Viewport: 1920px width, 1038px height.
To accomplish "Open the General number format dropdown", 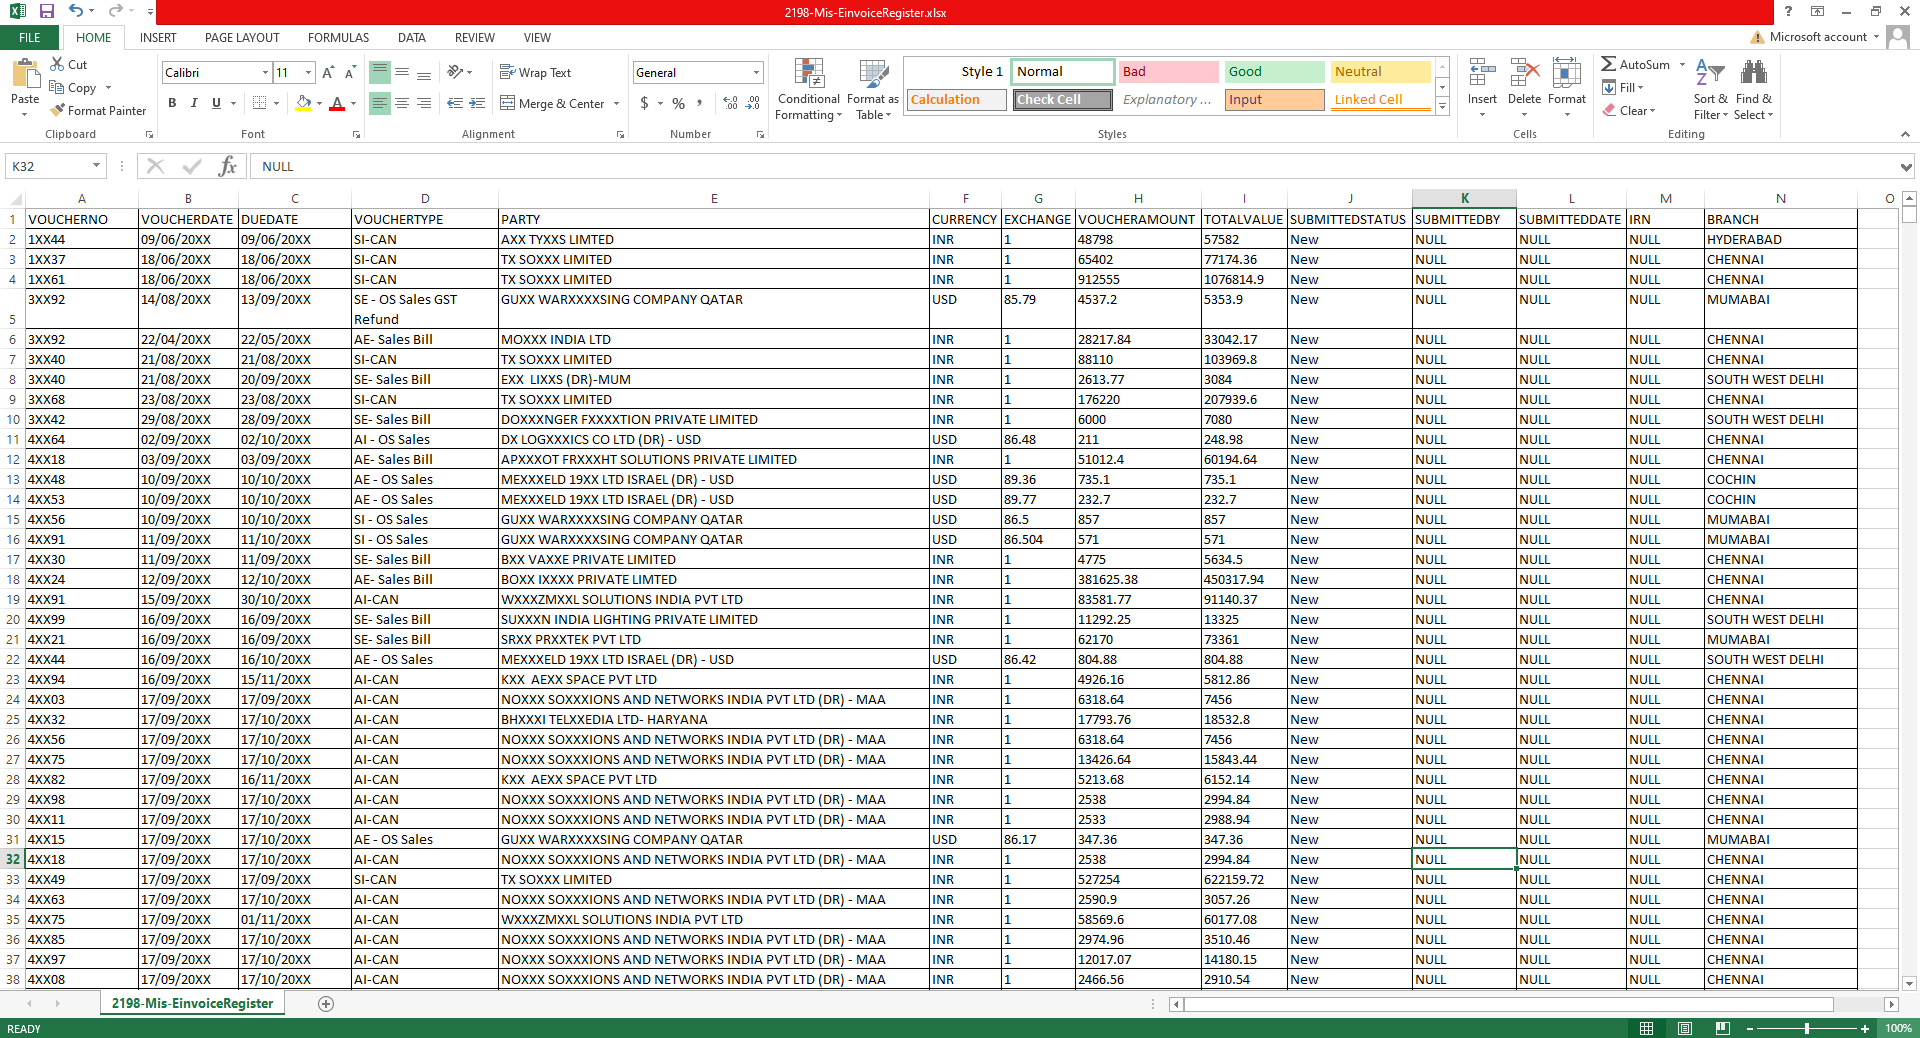I will pos(755,73).
